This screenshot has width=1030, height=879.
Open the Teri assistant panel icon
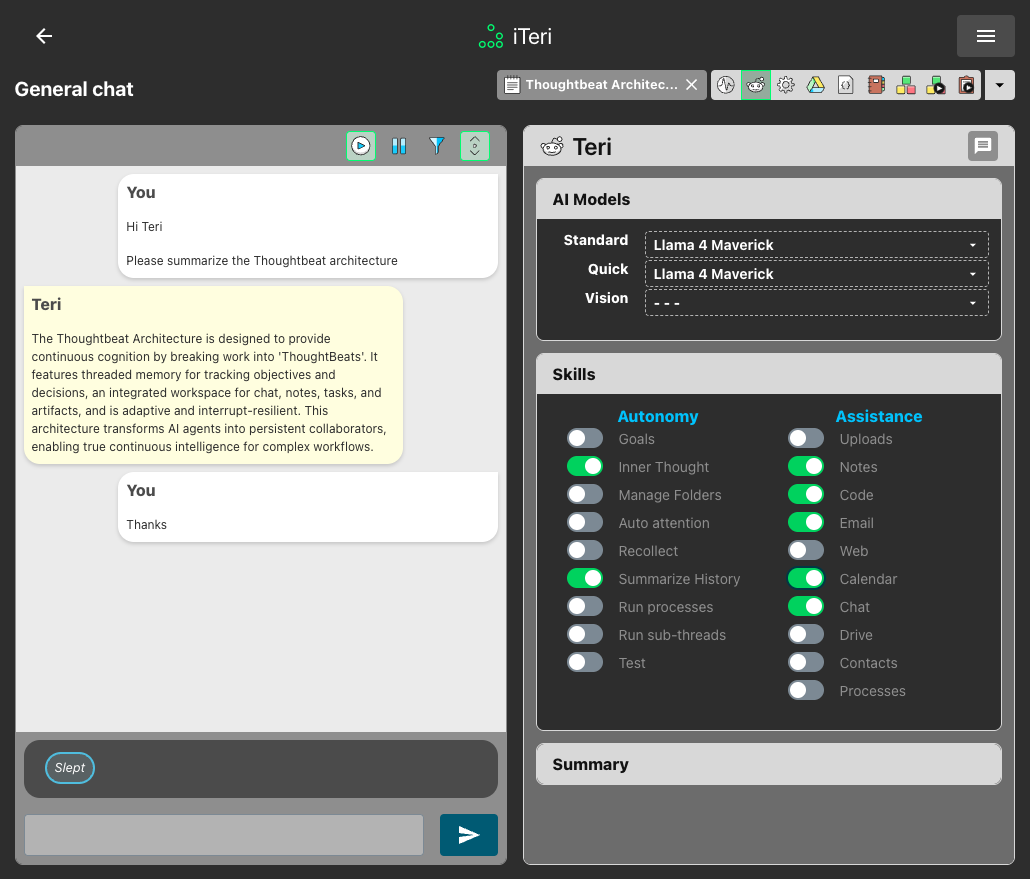click(x=756, y=85)
